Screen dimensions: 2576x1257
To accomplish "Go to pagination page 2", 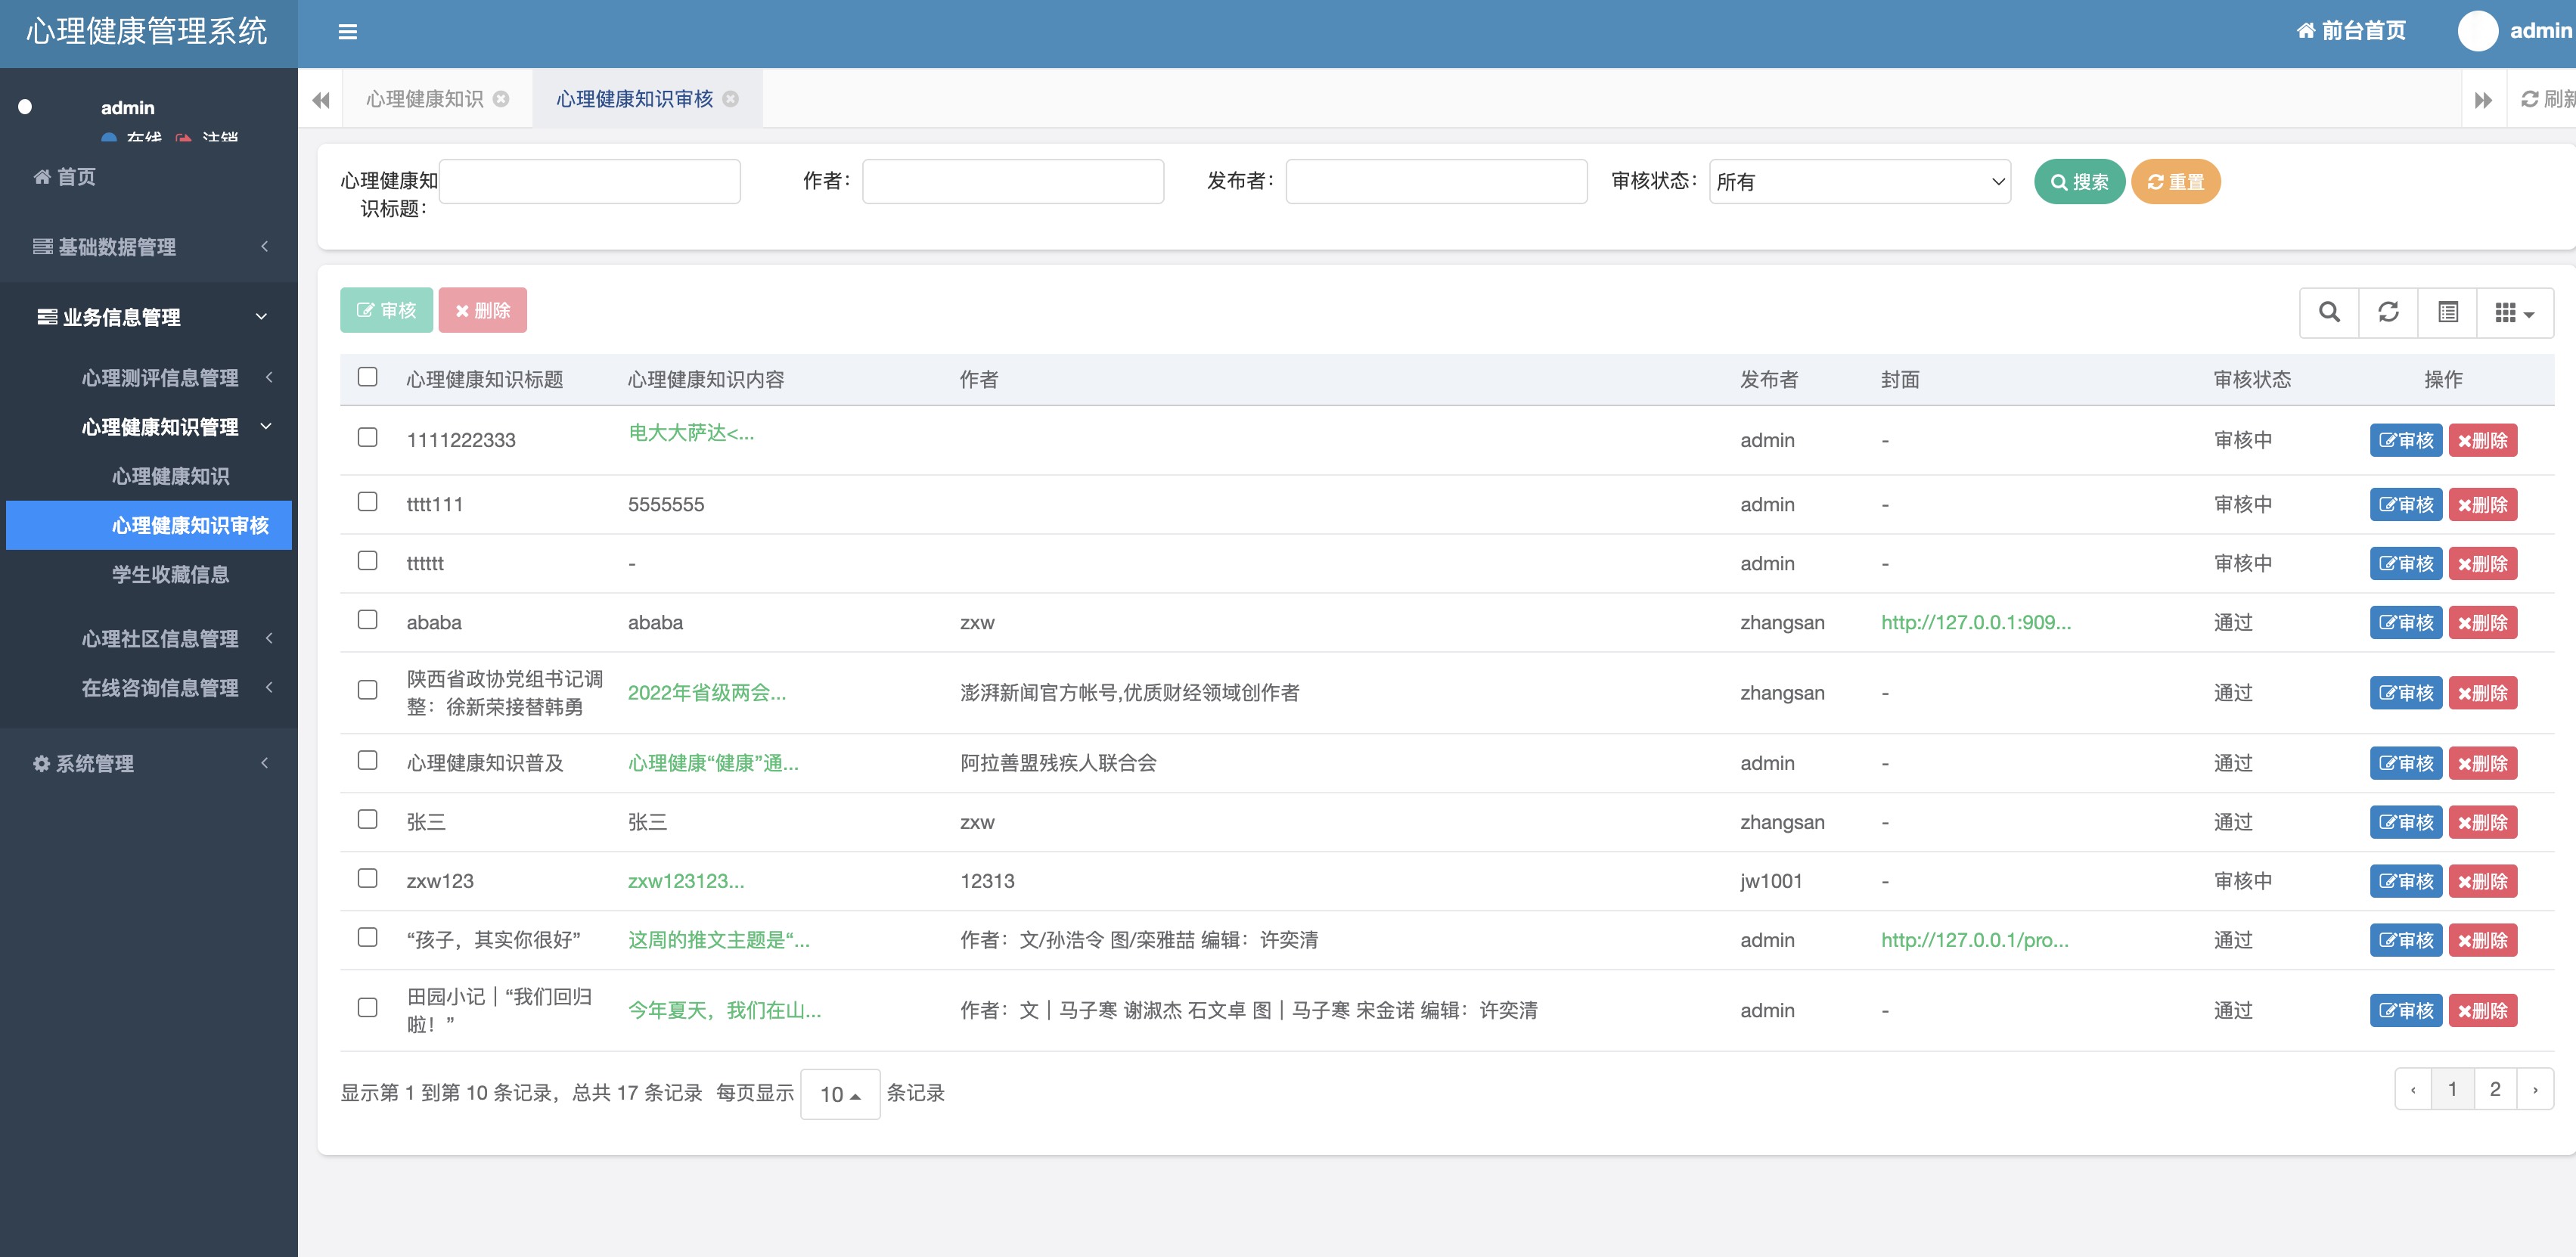I will [2494, 1089].
